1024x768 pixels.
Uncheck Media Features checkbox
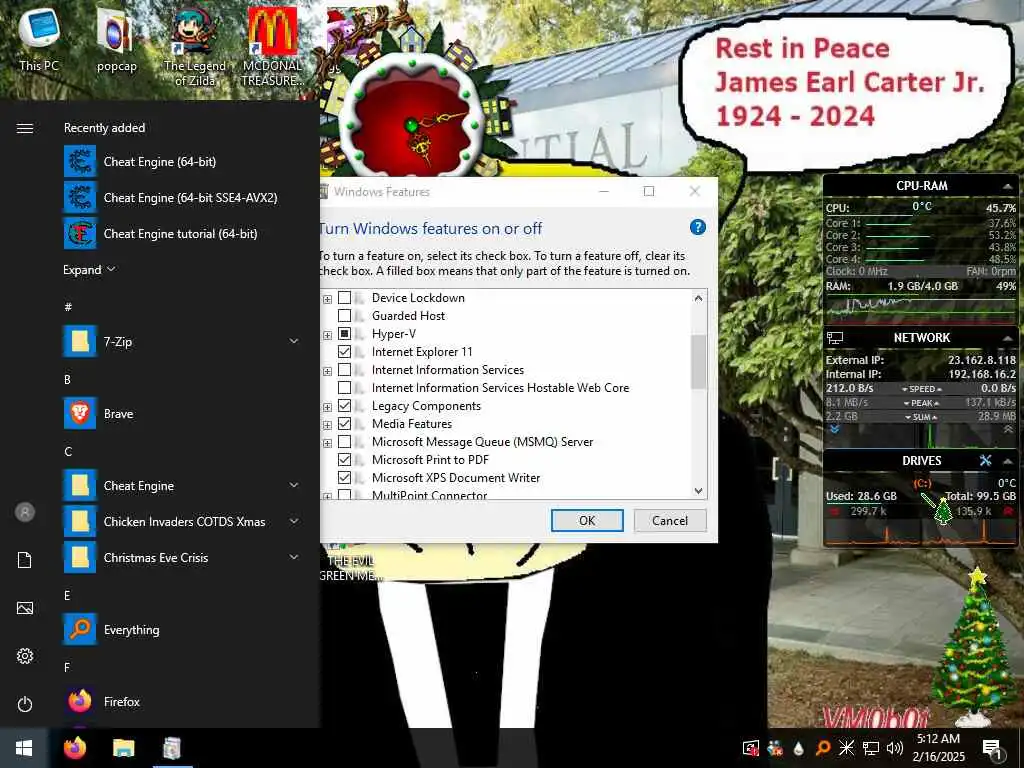click(344, 424)
